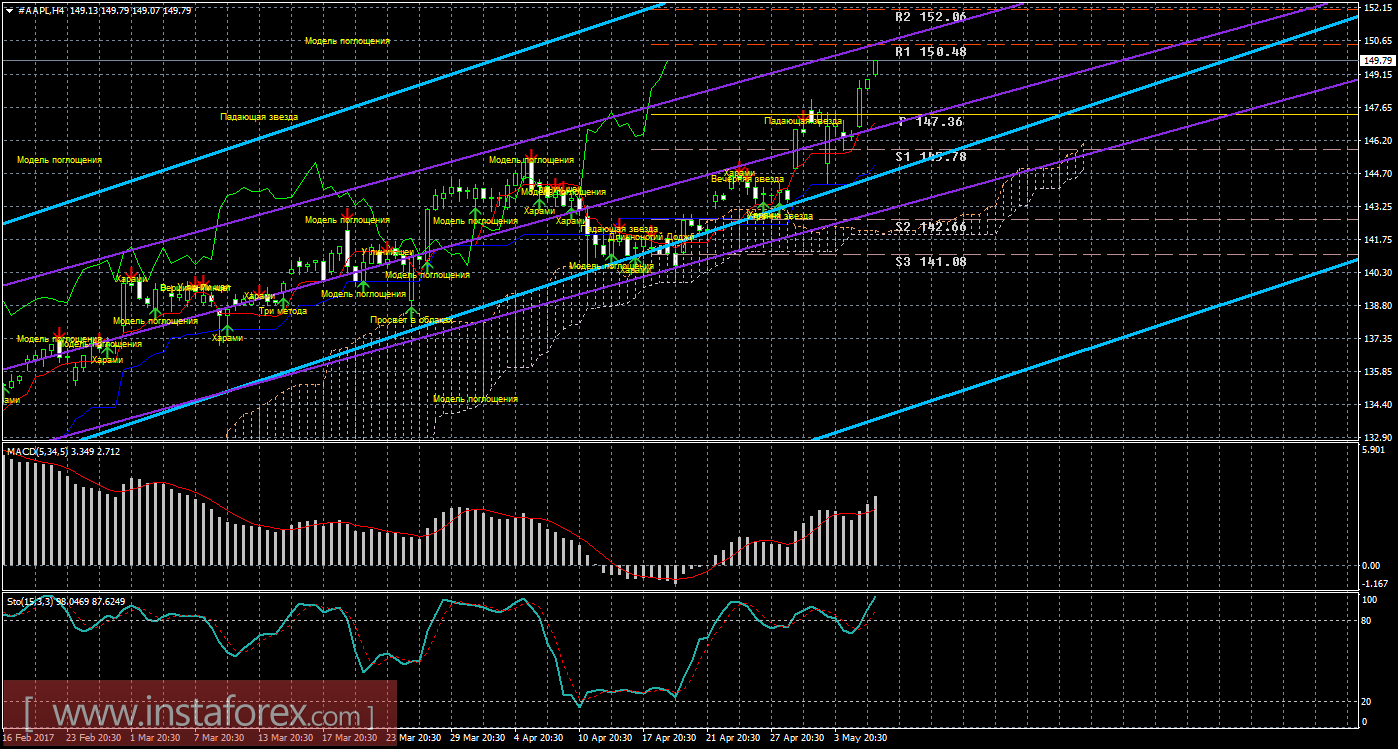
Task: Click the 29 Mar 20:30 time axis label
Action: click(478, 738)
